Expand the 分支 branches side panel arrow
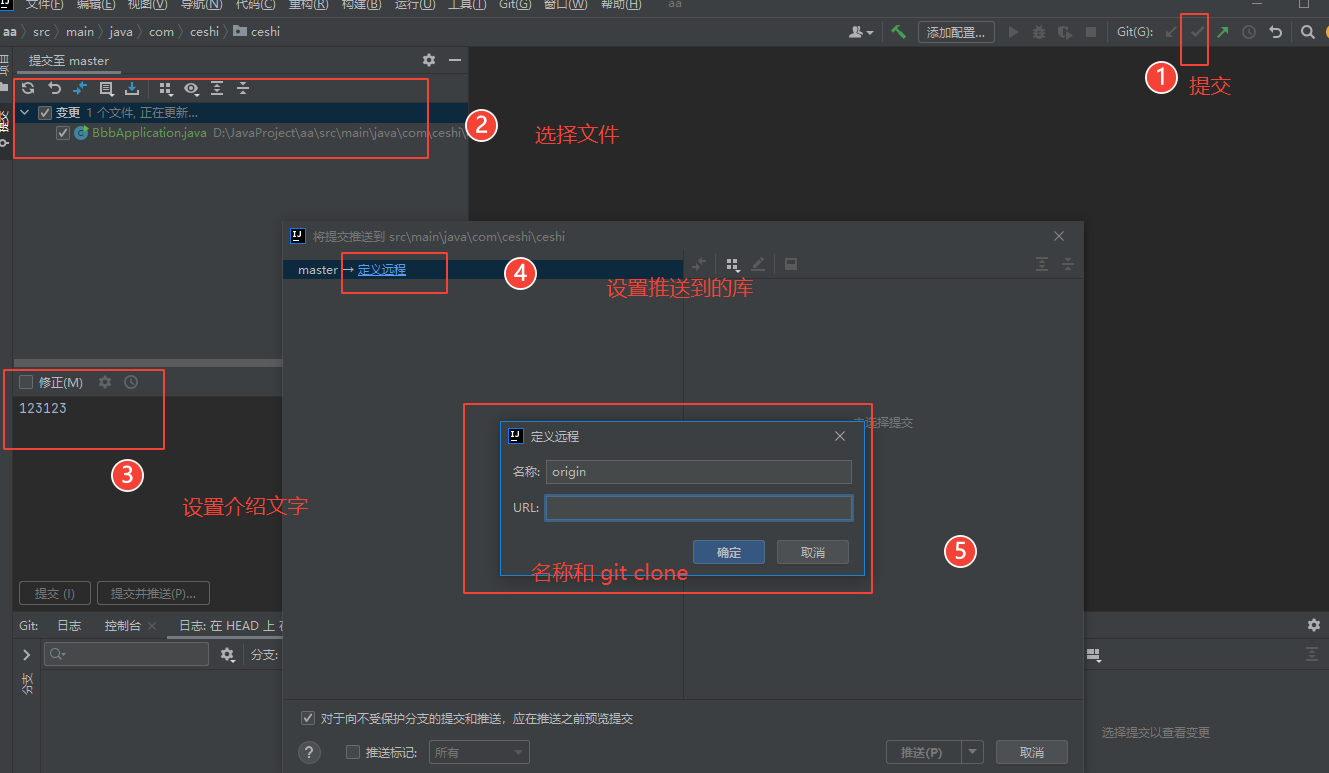1329x773 pixels. tap(27, 655)
